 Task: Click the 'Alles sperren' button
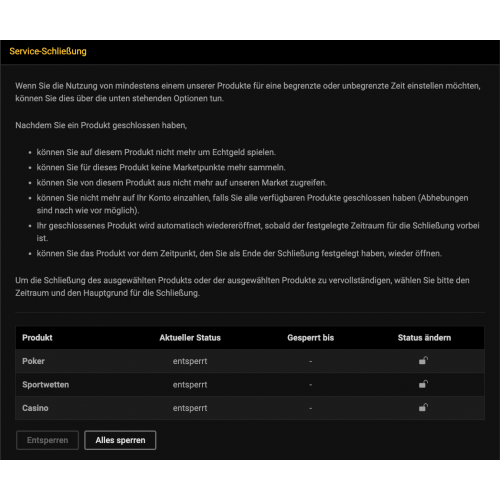(x=120, y=440)
